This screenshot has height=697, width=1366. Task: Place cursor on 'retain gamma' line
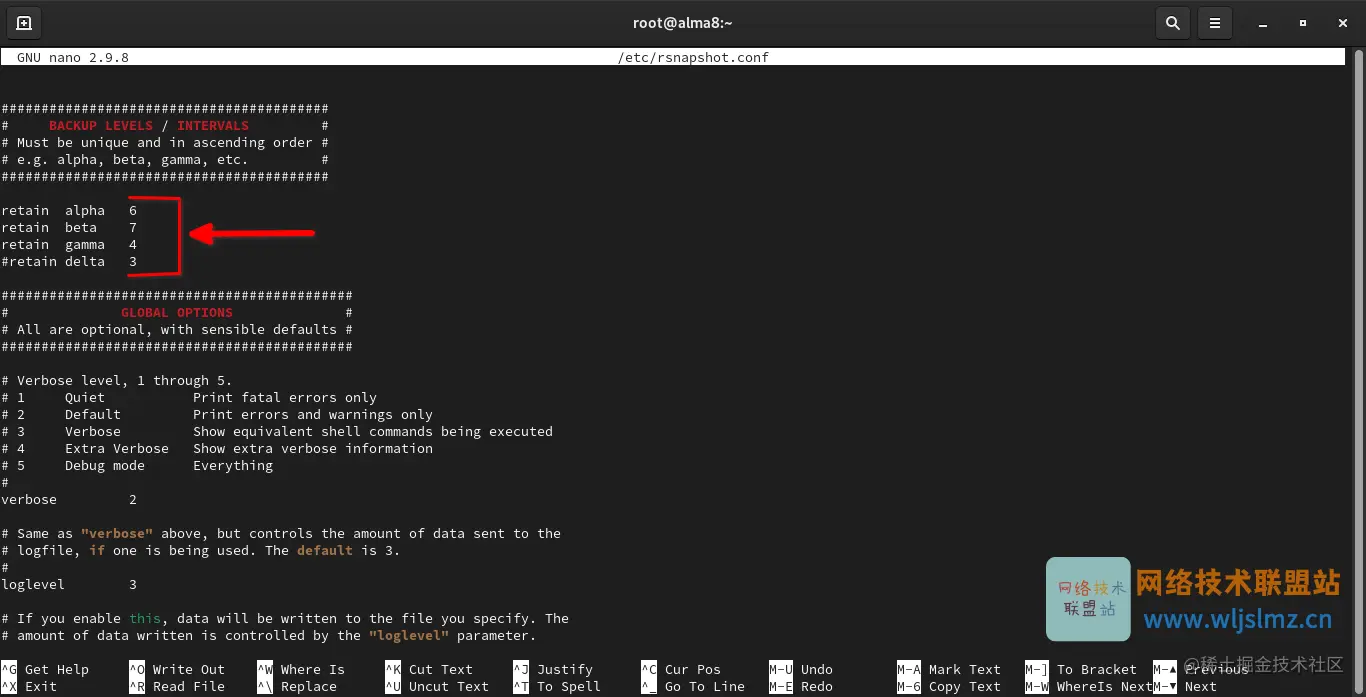click(69, 245)
